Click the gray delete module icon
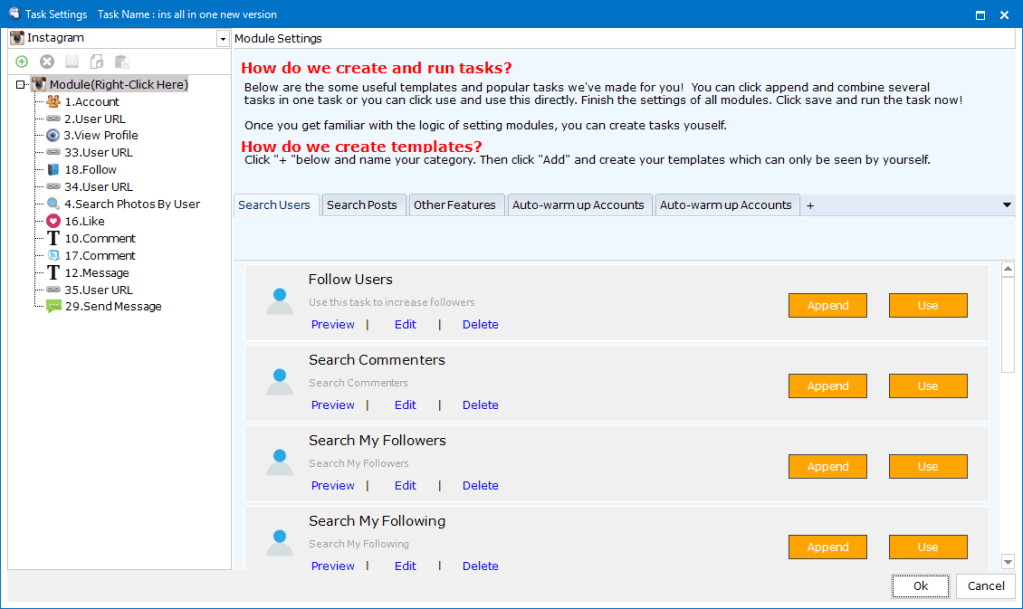 [x=47, y=62]
